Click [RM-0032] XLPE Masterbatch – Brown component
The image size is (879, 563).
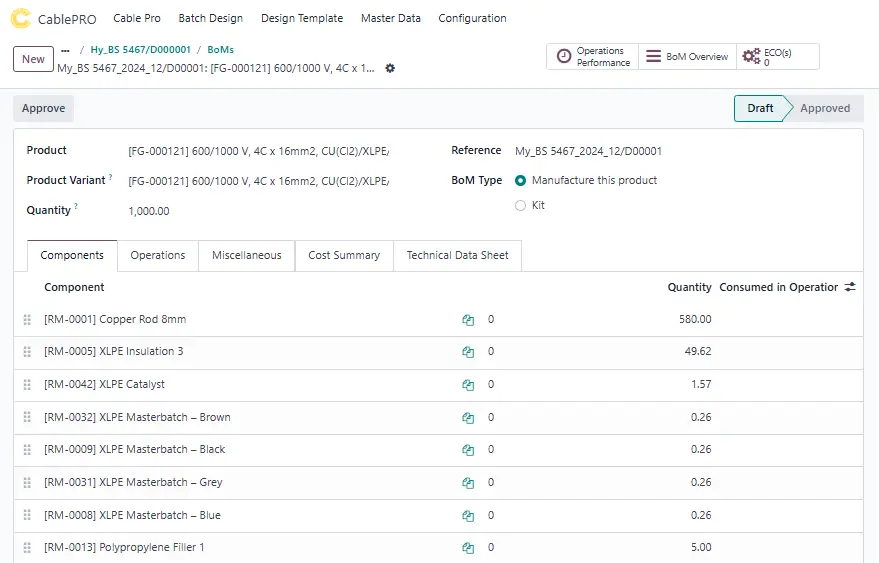pyautogui.click(x=137, y=417)
